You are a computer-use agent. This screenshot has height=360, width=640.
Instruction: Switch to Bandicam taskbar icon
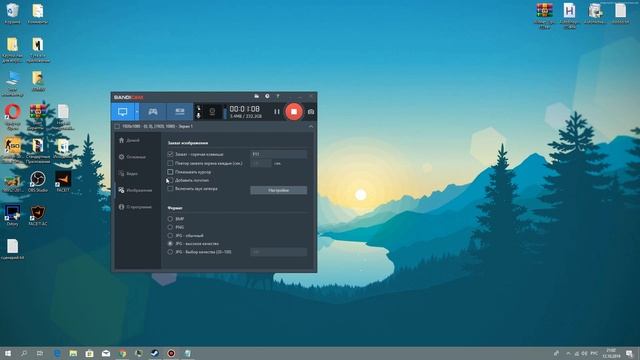[171, 353]
